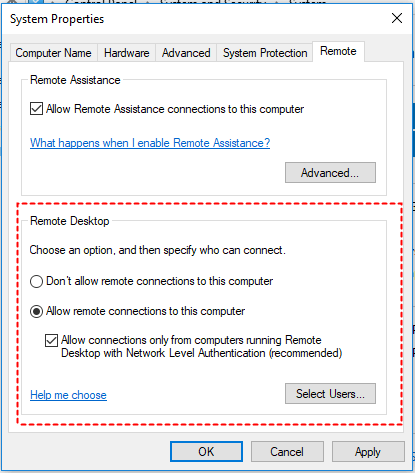The image size is (415, 473).
Task: Toggle Network Level Authentication checkbox
Action: point(51,341)
